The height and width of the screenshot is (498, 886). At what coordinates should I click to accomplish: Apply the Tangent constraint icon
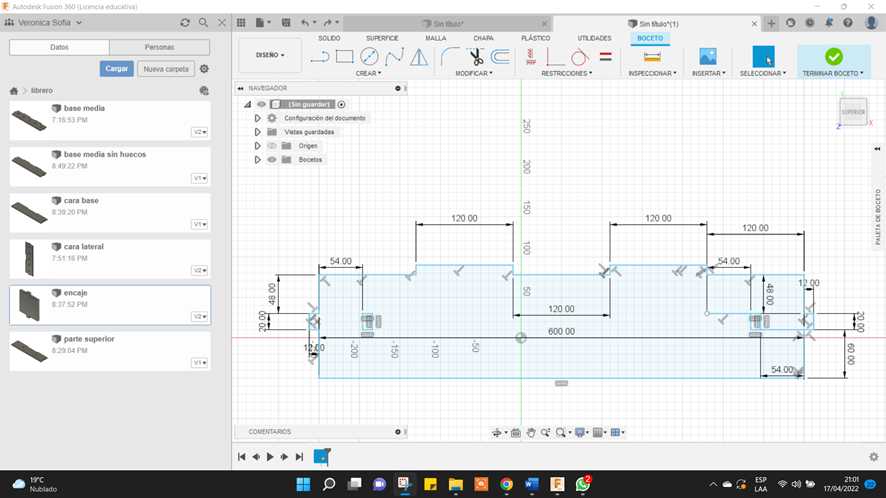pyautogui.click(x=580, y=57)
